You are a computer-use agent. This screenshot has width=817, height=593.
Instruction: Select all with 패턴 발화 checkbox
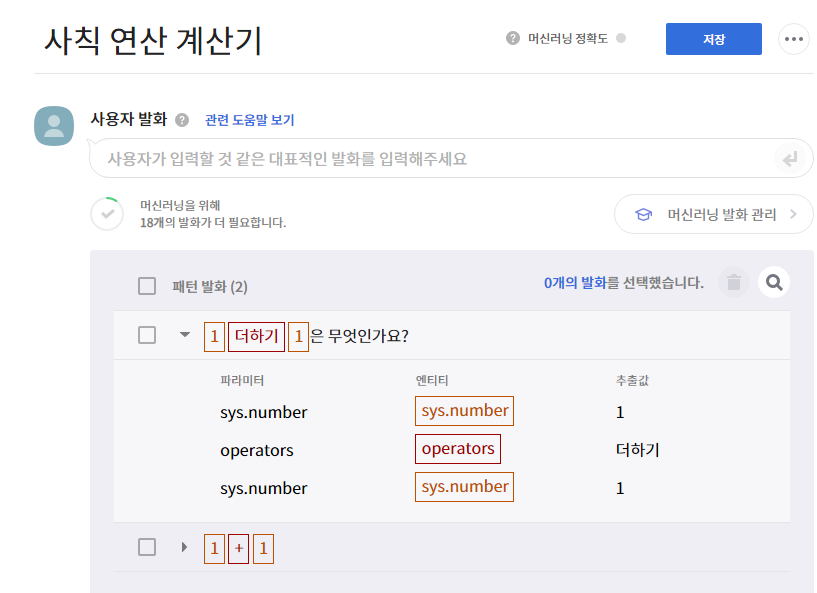coord(147,286)
